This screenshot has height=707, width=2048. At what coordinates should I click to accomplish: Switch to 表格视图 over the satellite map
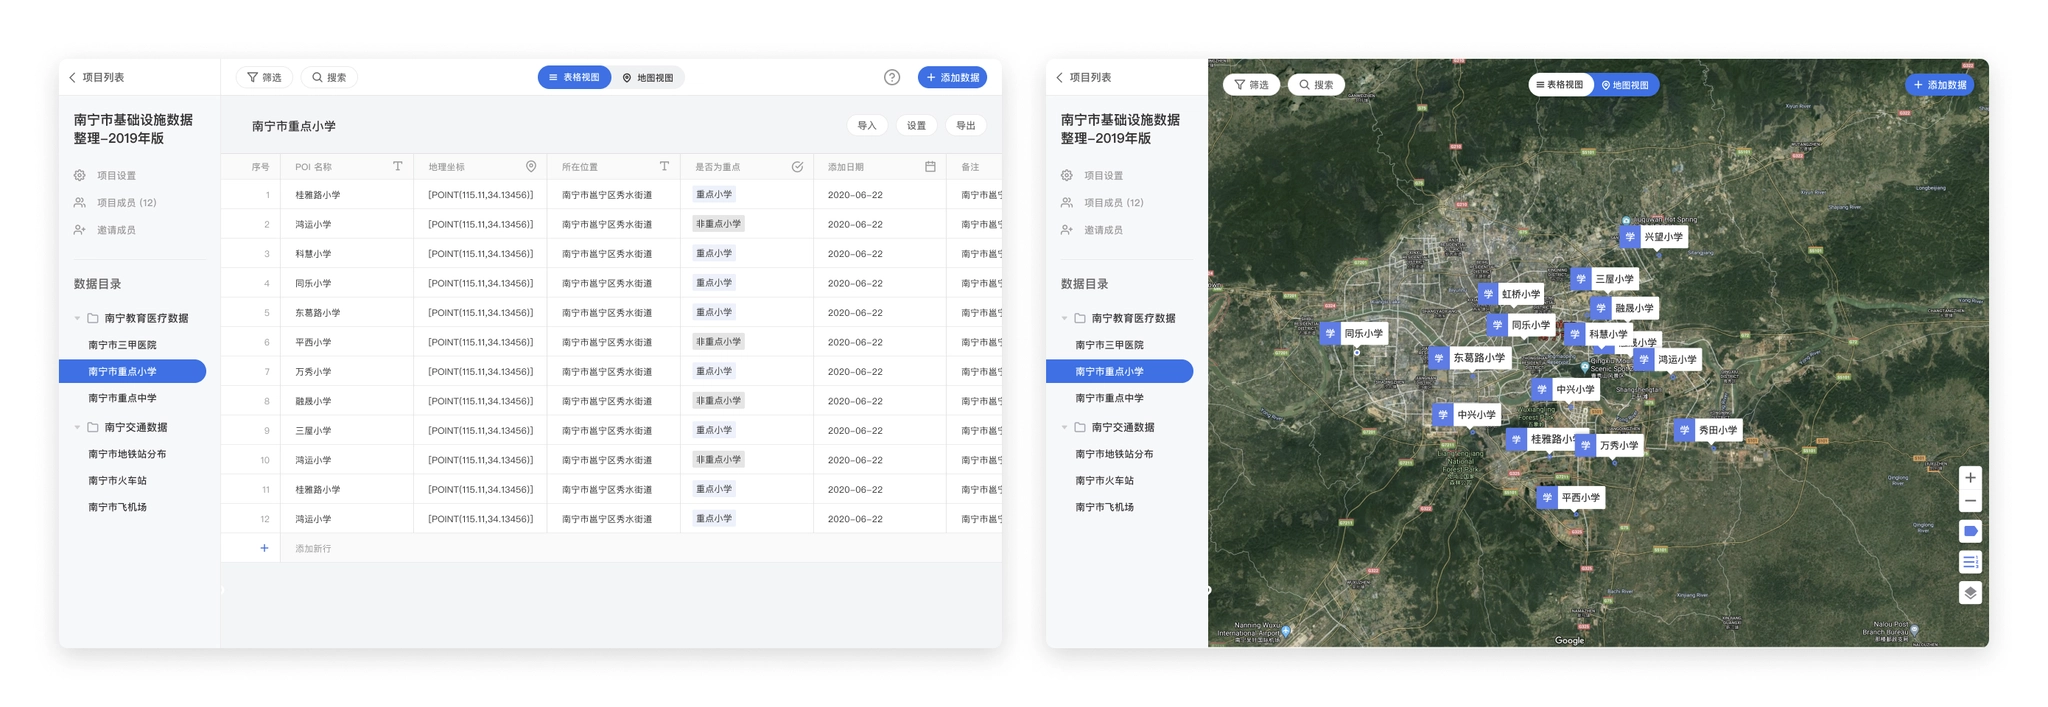pyautogui.click(x=1560, y=85)
